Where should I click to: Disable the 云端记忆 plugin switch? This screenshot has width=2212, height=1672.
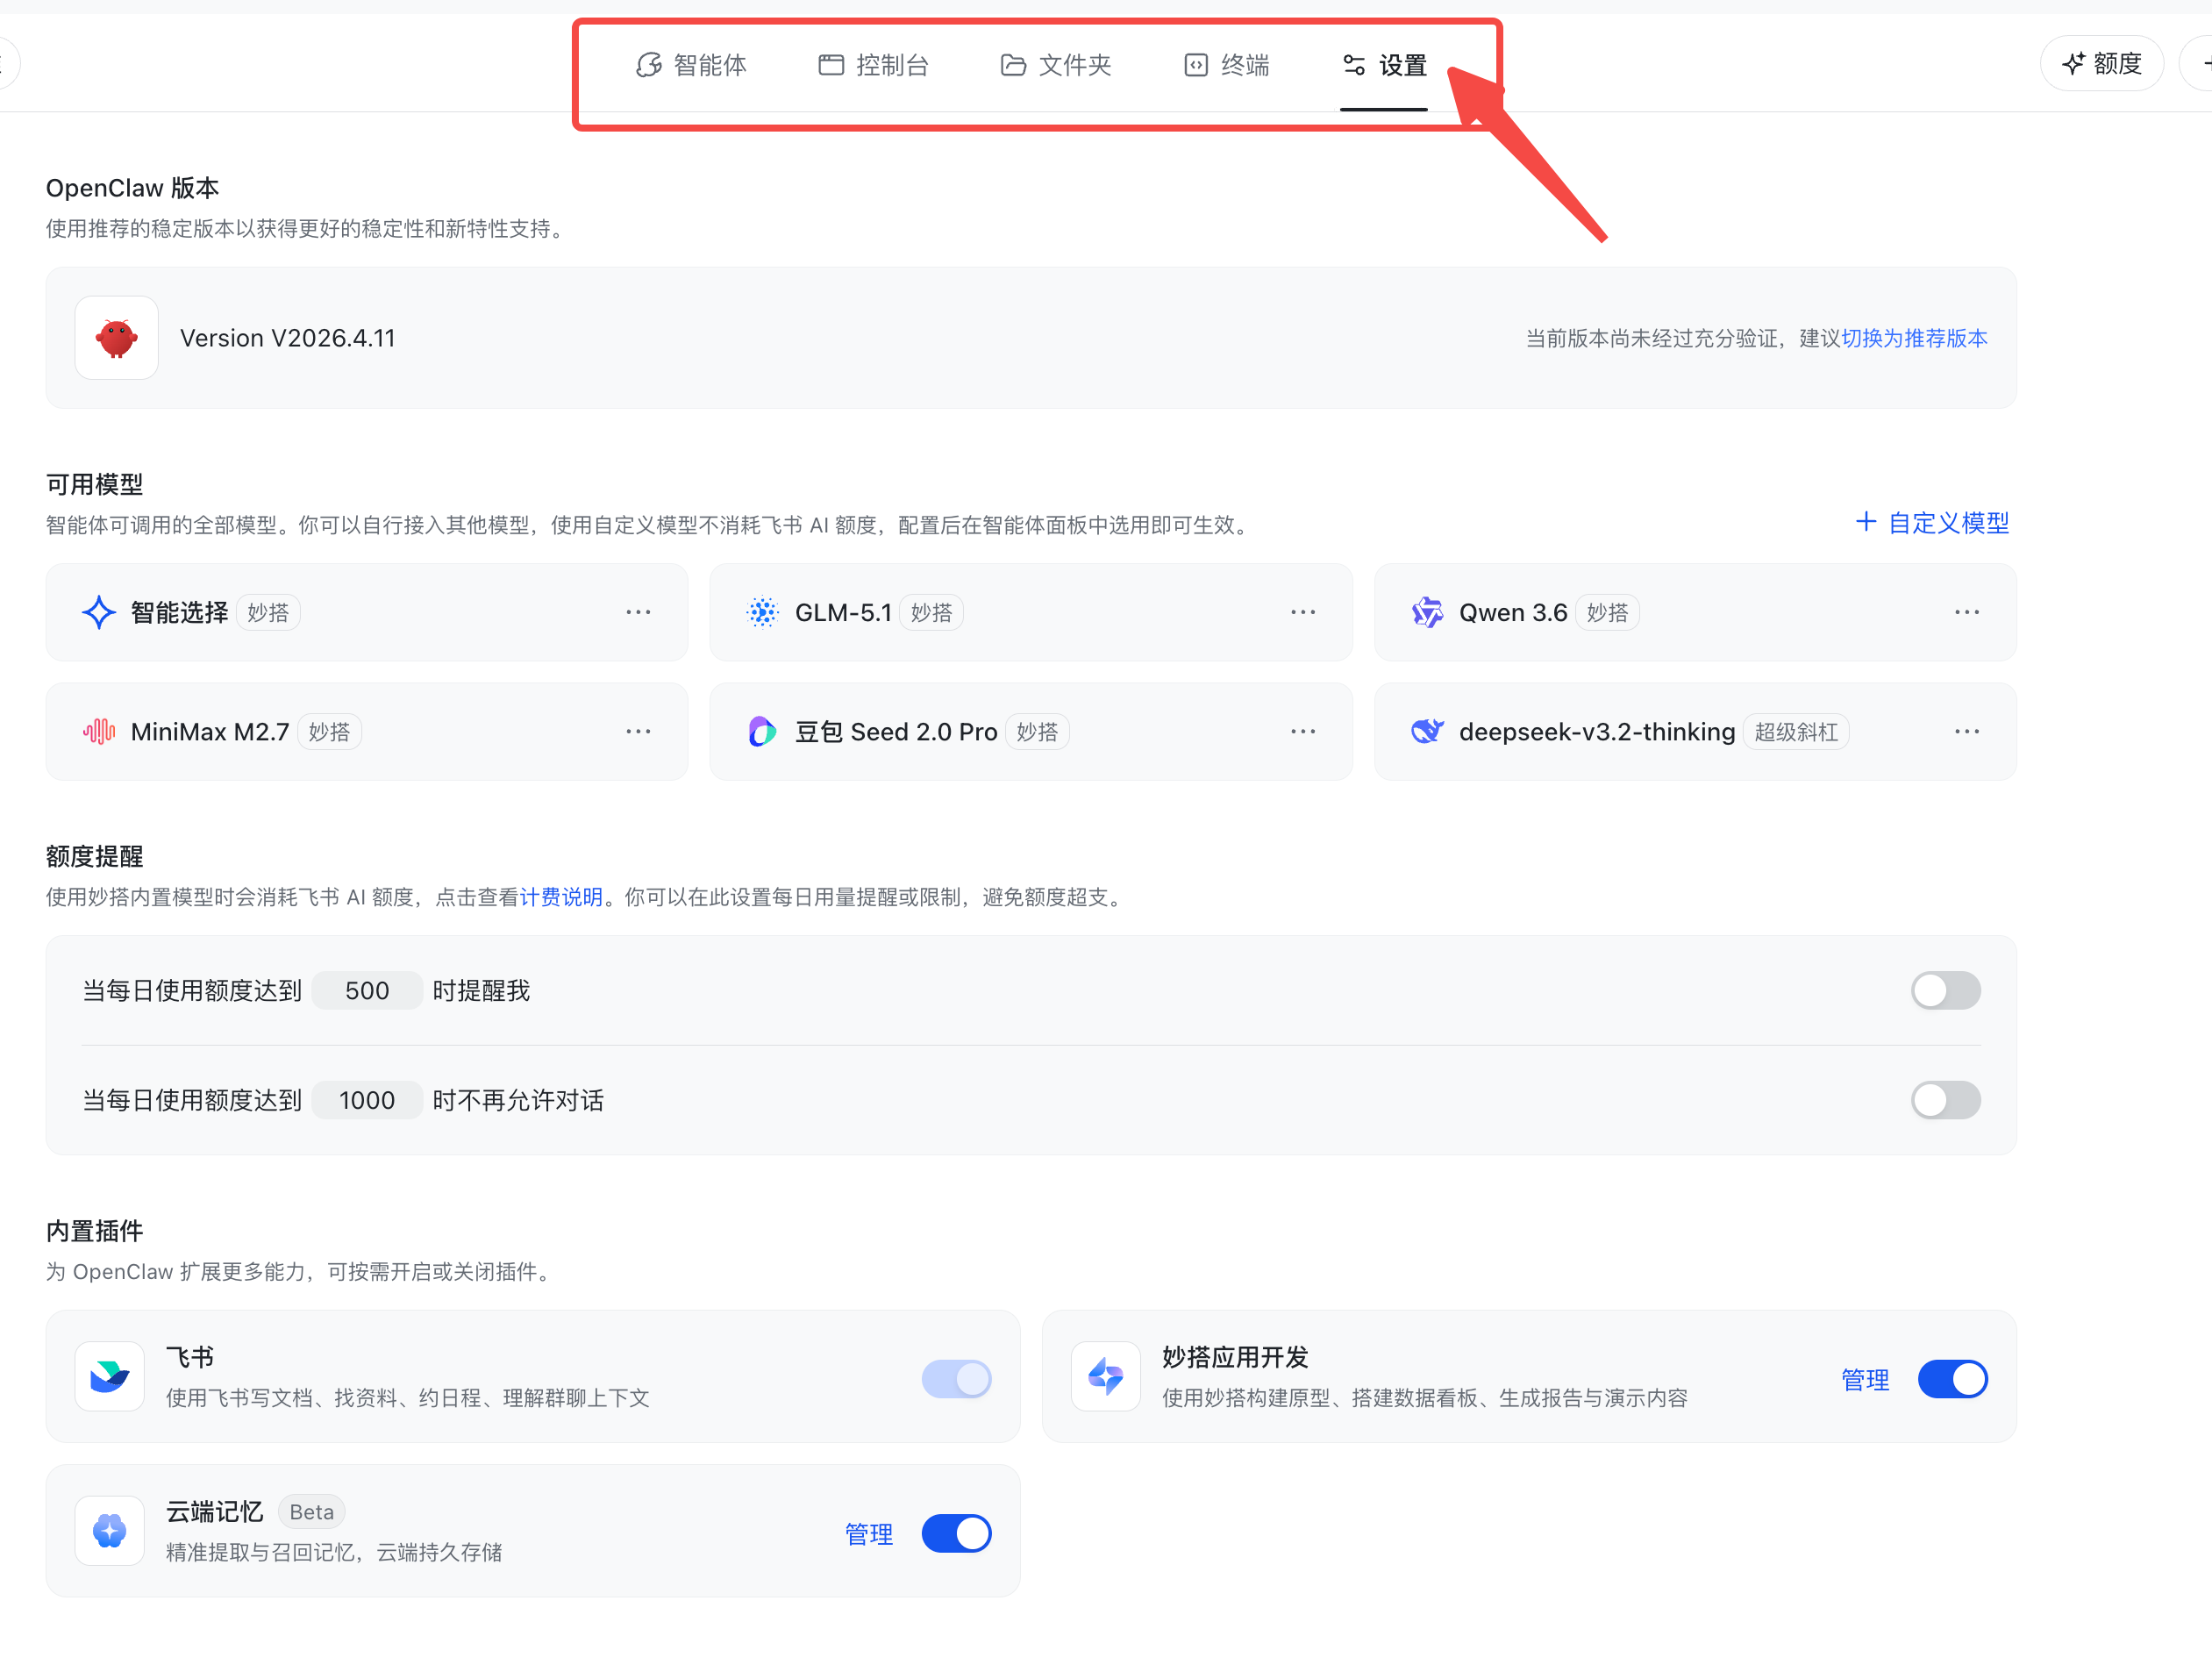click(956, 1533)
